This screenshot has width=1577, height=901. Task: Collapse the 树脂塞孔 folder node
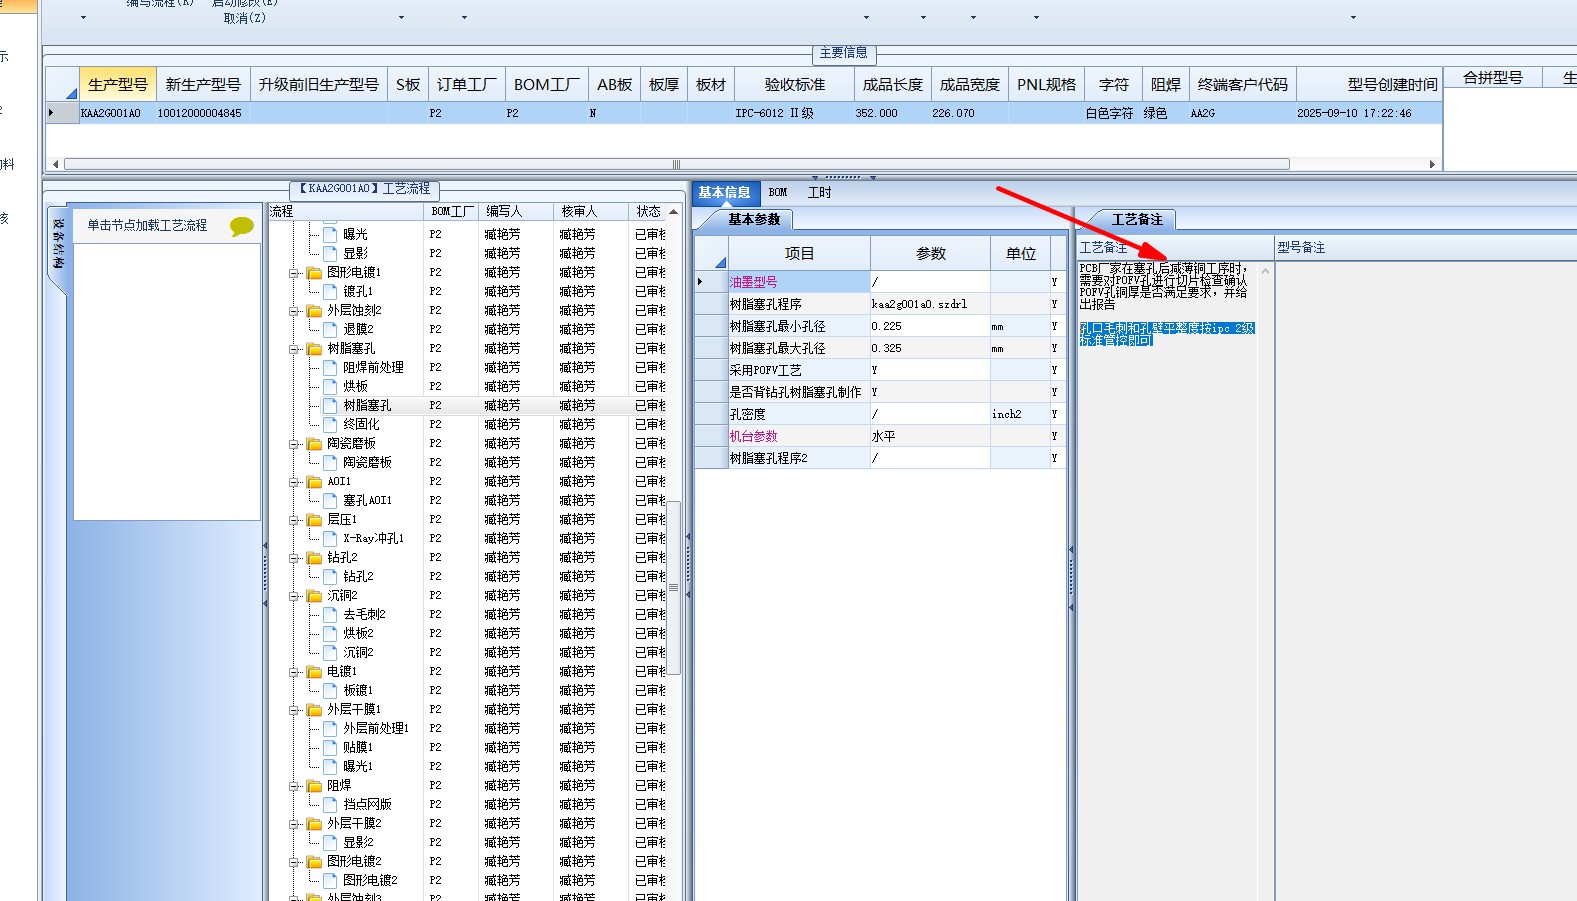tap(295, 349)
